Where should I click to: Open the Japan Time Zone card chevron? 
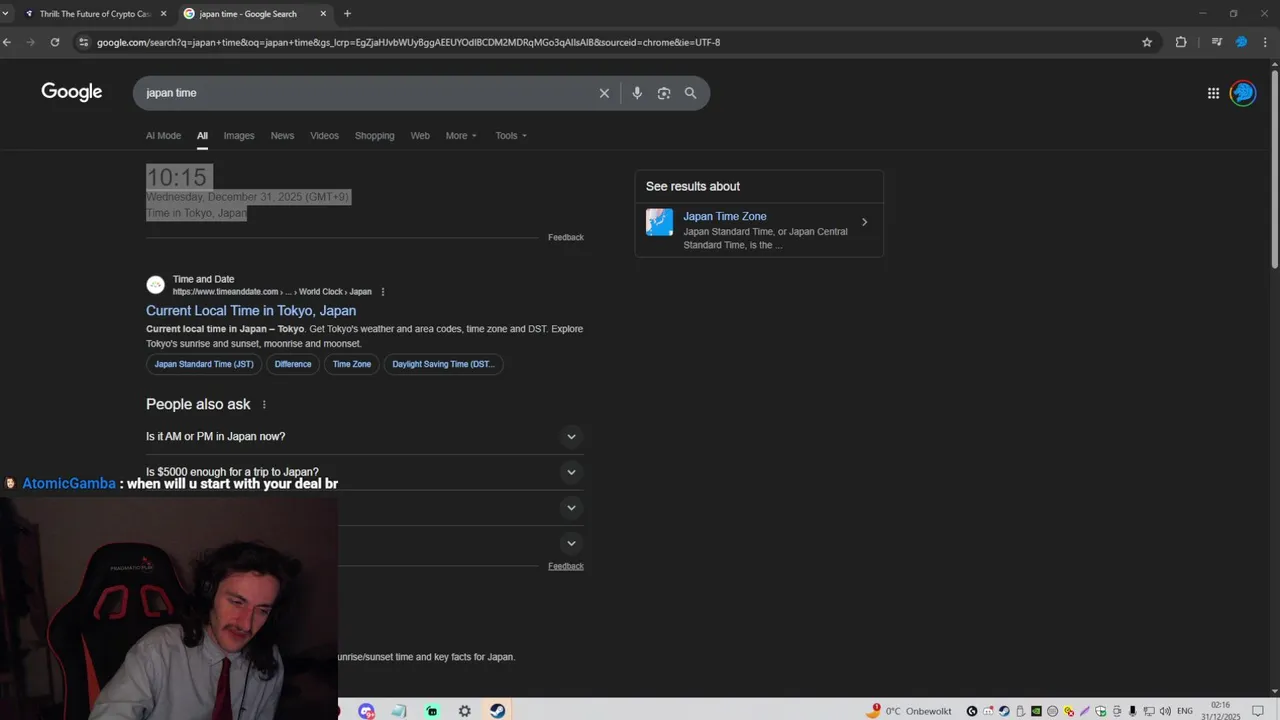865,222
